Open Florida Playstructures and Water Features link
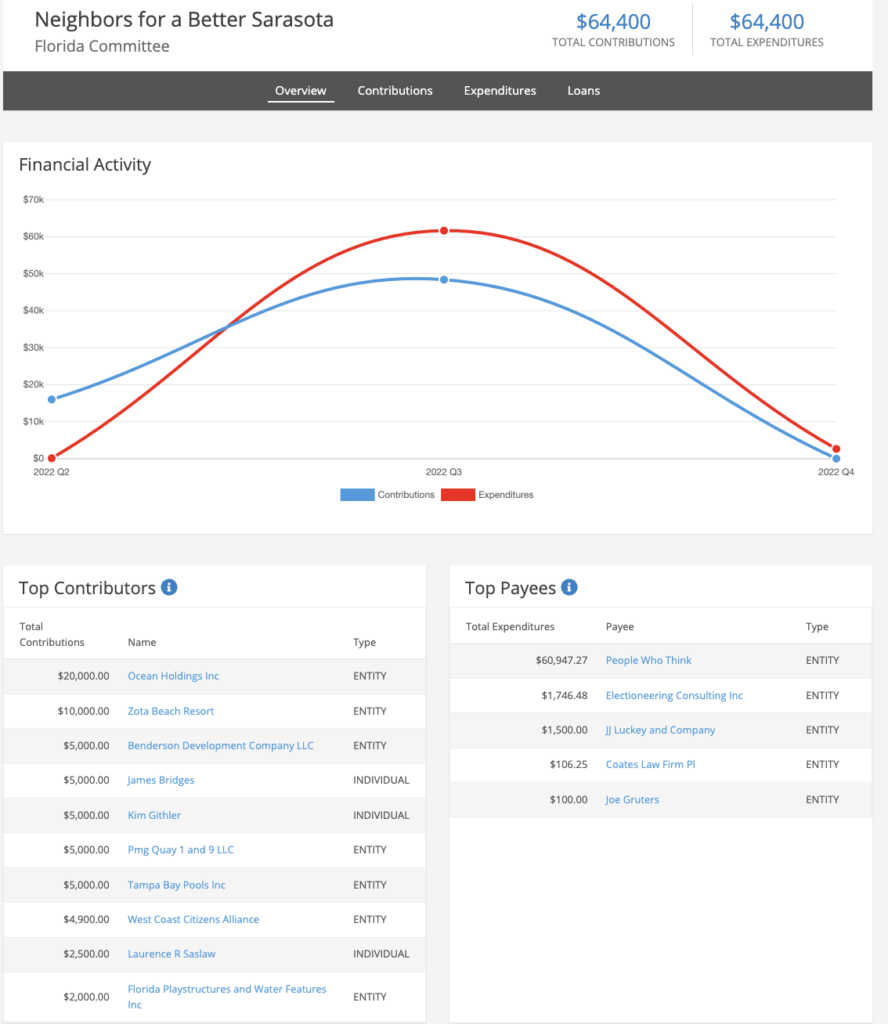The width and height of the screenshot is (888, 1024). pos(227,997)
